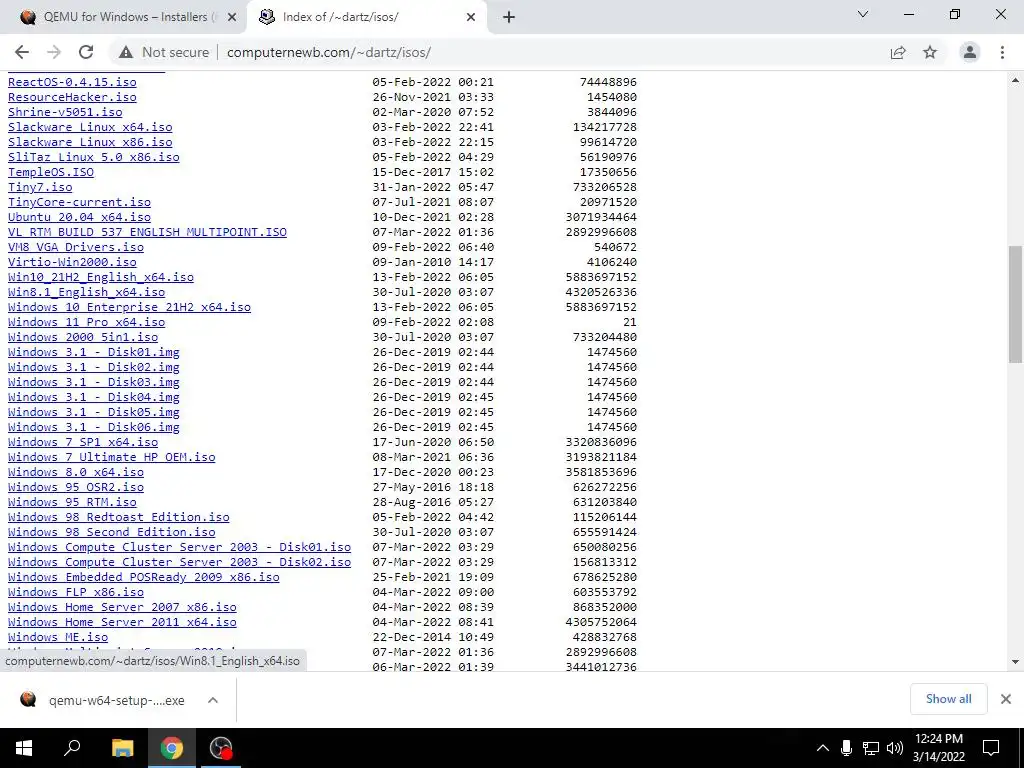
Task: Open TinyCore-current.iso link
Action: point(80,202)
